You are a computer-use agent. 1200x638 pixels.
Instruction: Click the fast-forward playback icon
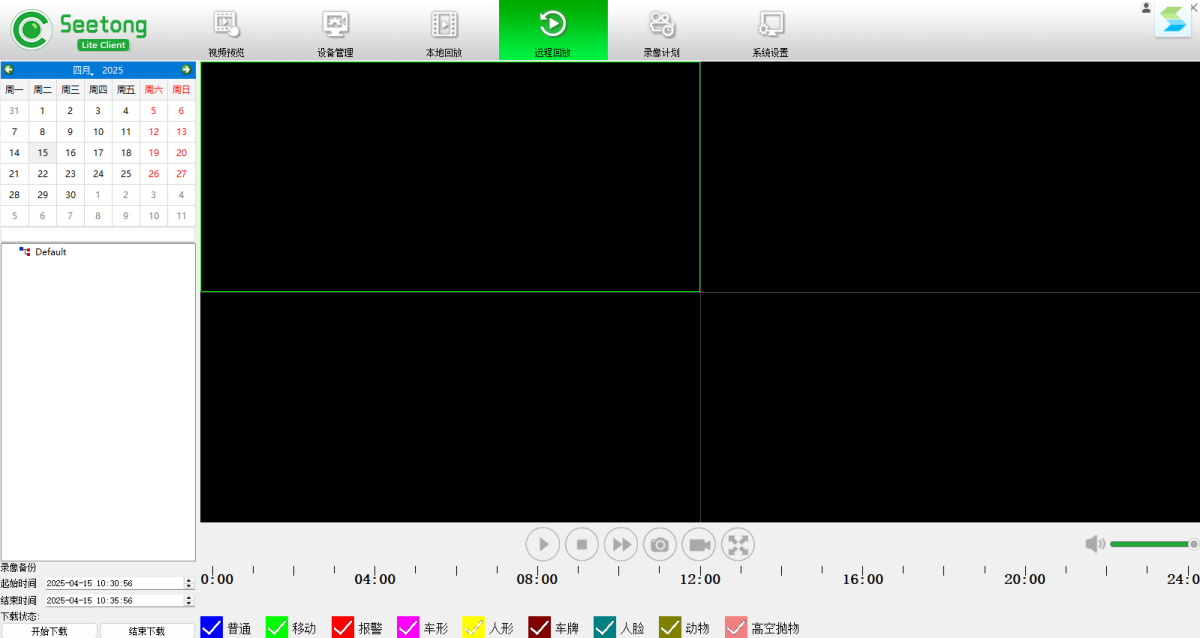621,544
